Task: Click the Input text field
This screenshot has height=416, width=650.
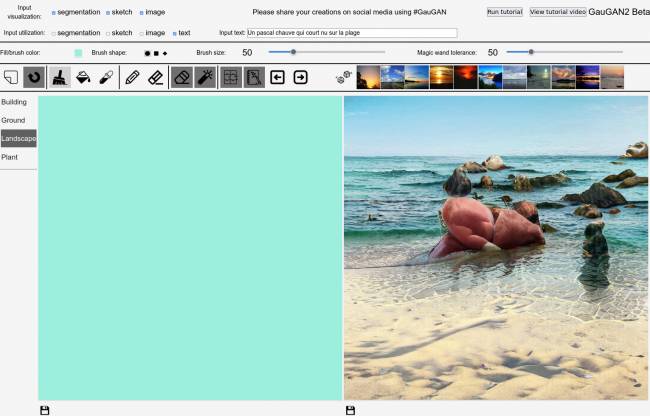Action: coord(351,33)
